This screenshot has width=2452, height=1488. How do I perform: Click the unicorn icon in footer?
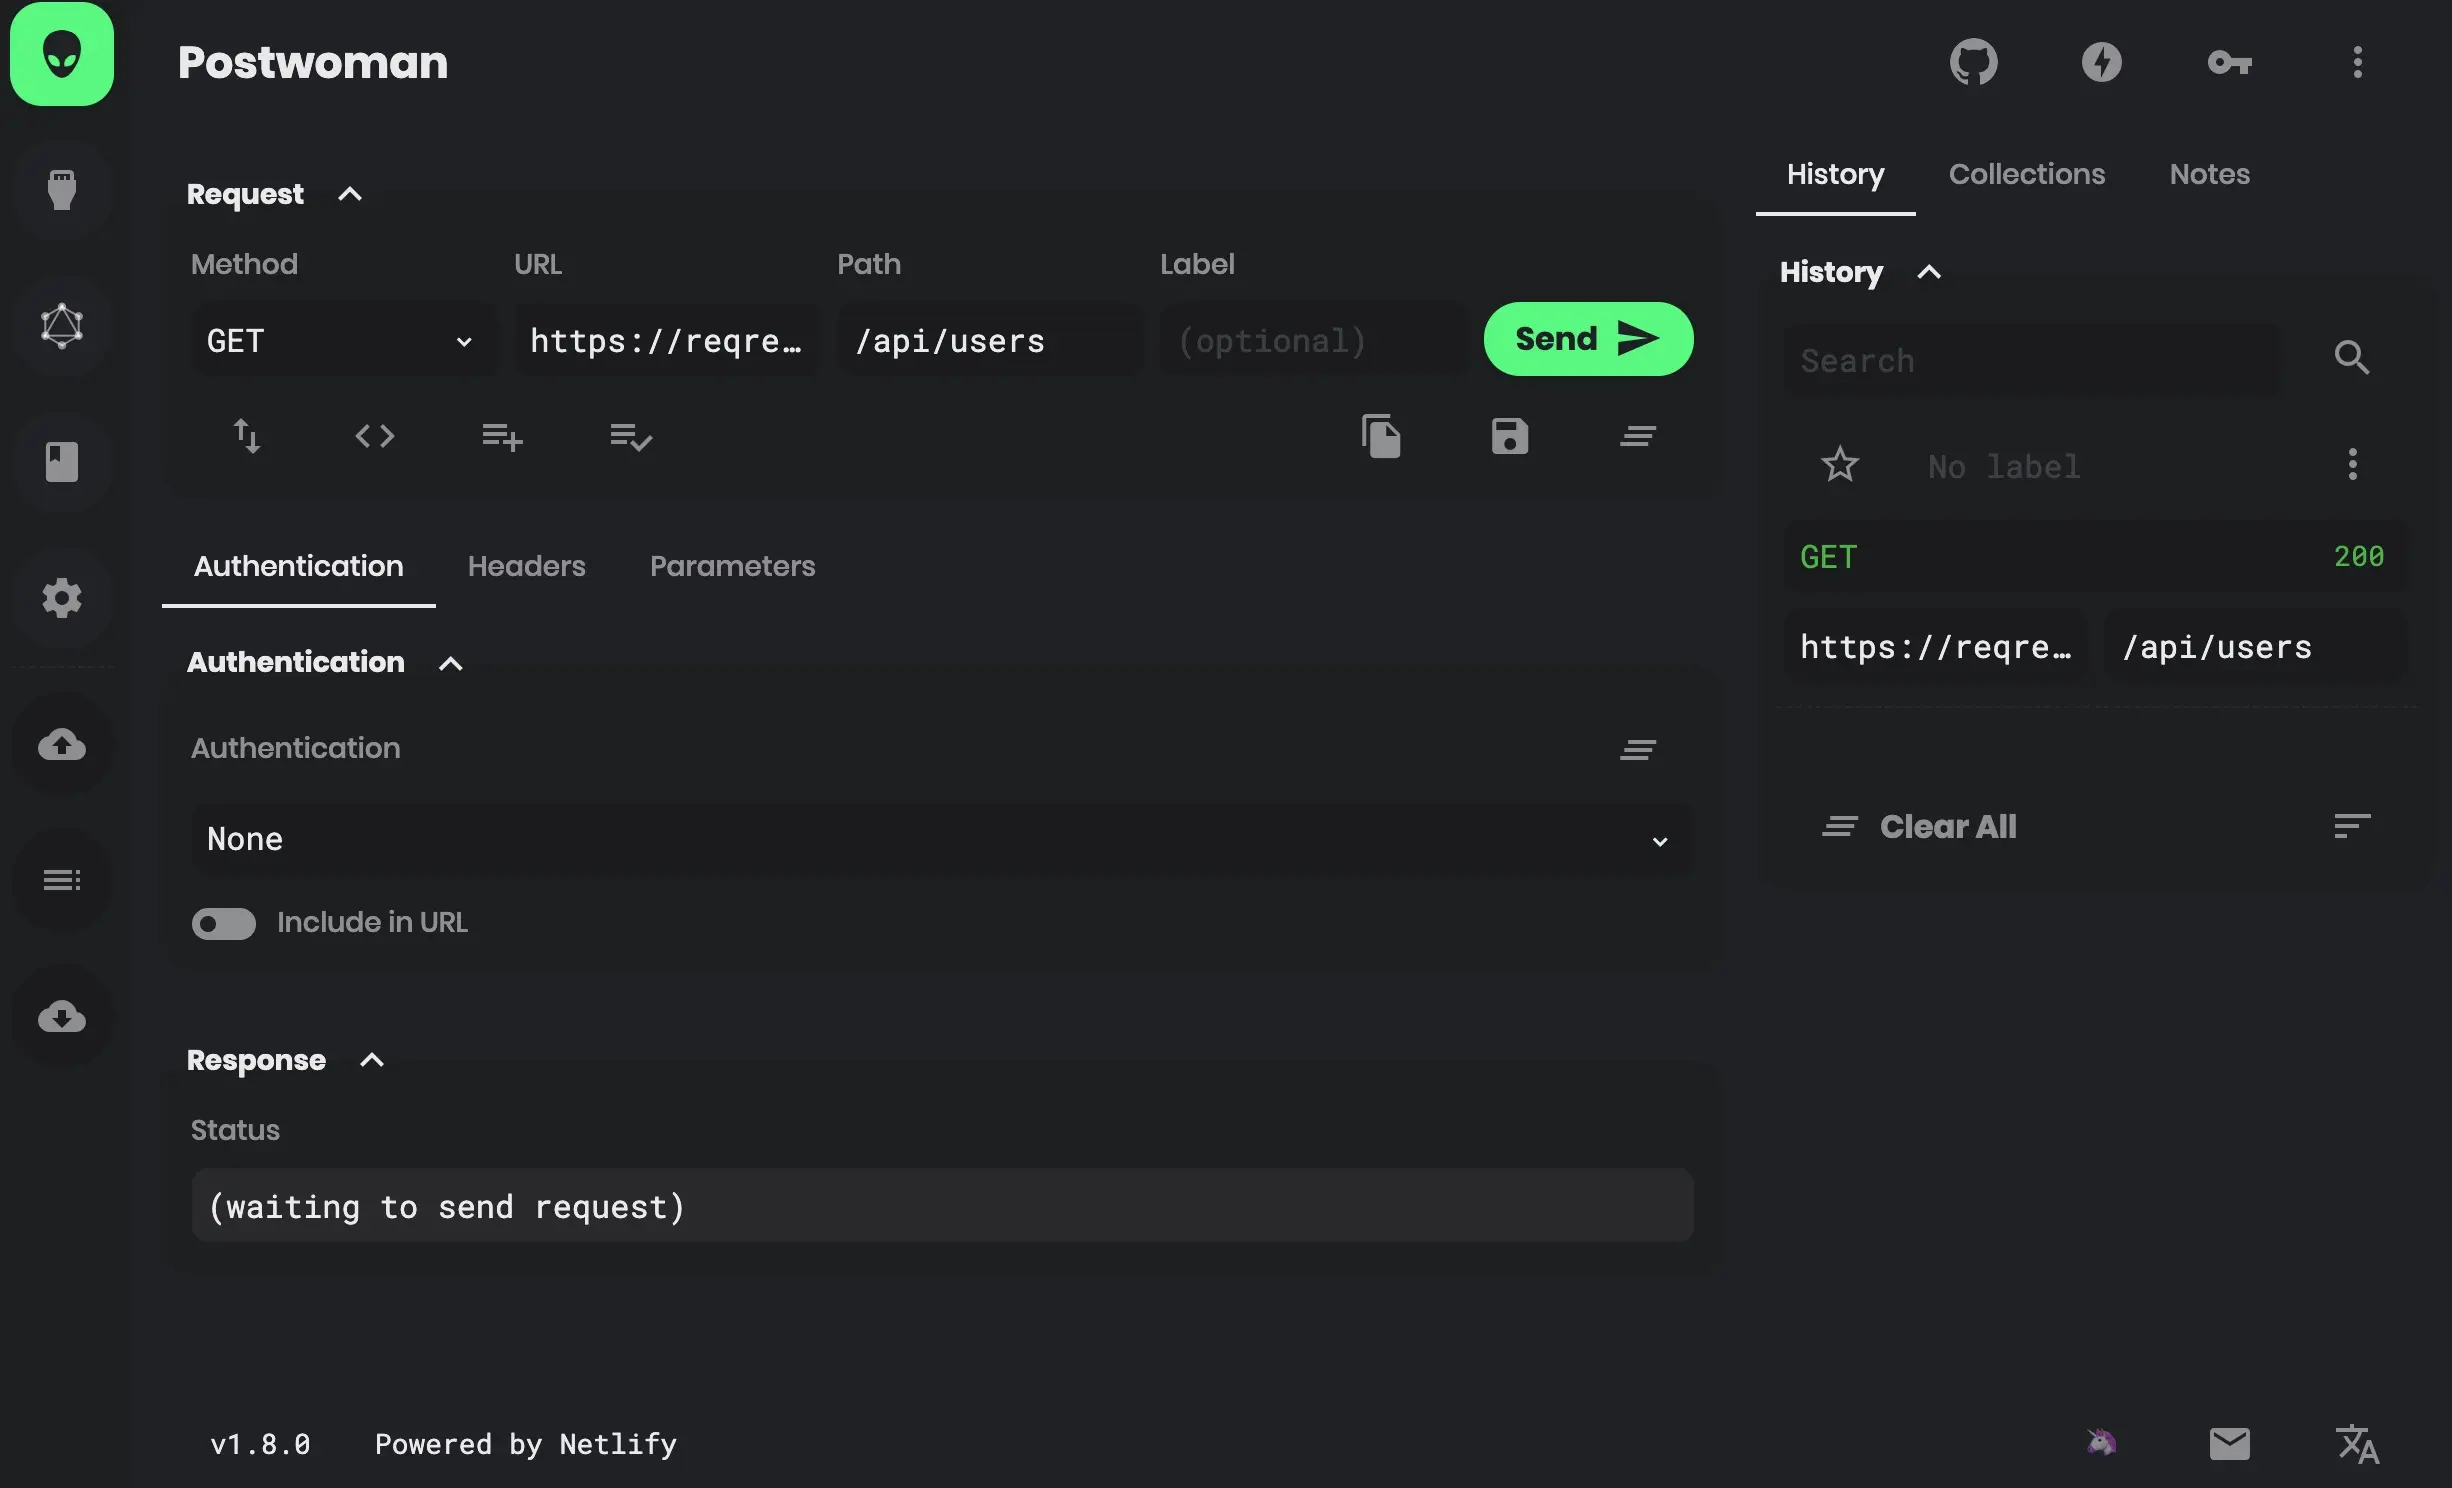[2102, 1443]
